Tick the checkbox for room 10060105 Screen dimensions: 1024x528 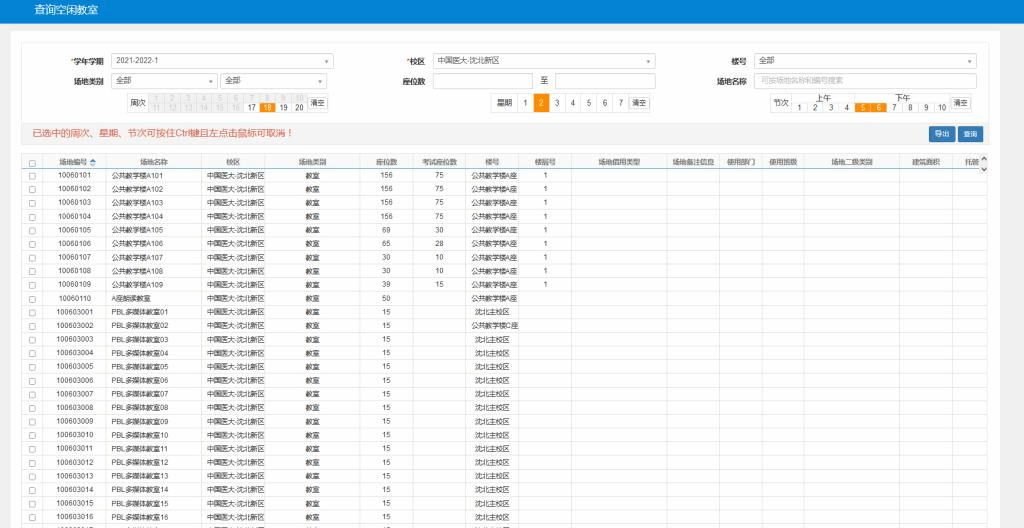click(x=32, y=230)
